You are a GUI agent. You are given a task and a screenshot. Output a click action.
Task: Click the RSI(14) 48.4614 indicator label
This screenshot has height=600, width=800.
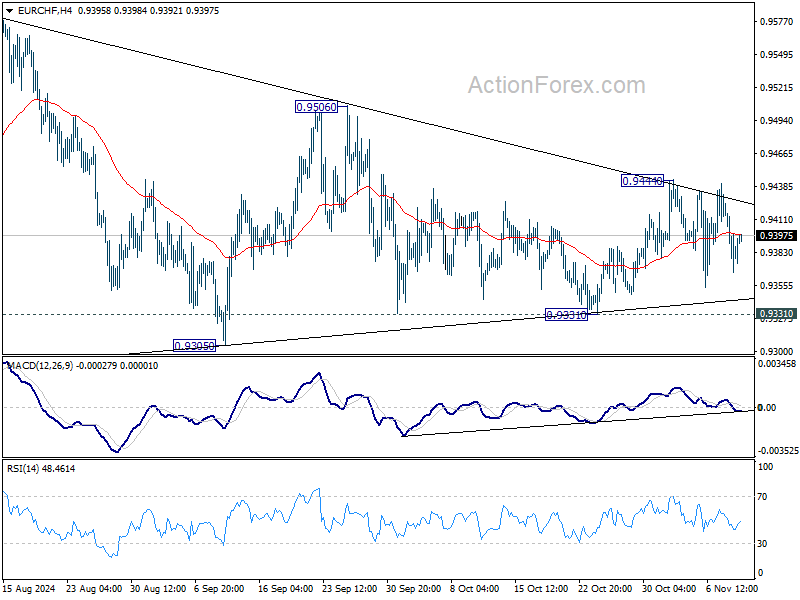click(41, 468)
